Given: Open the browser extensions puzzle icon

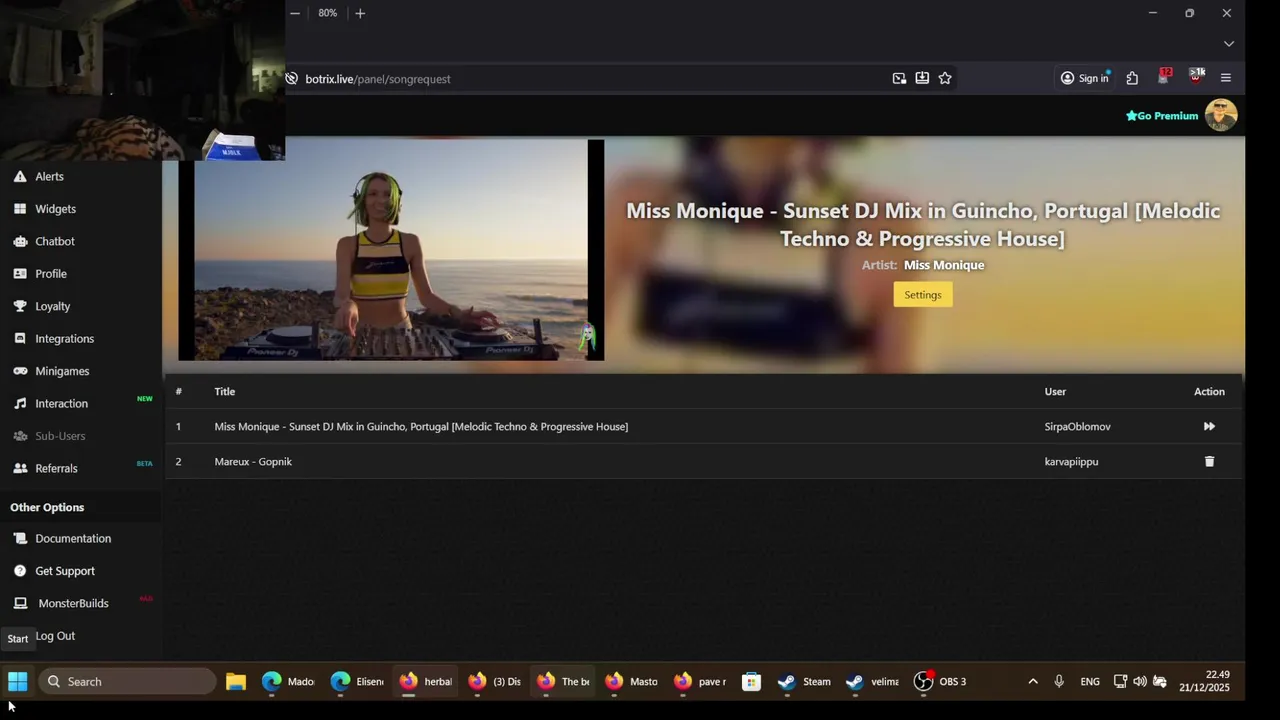Looking at the screenshot, I should coord(1132,78).
